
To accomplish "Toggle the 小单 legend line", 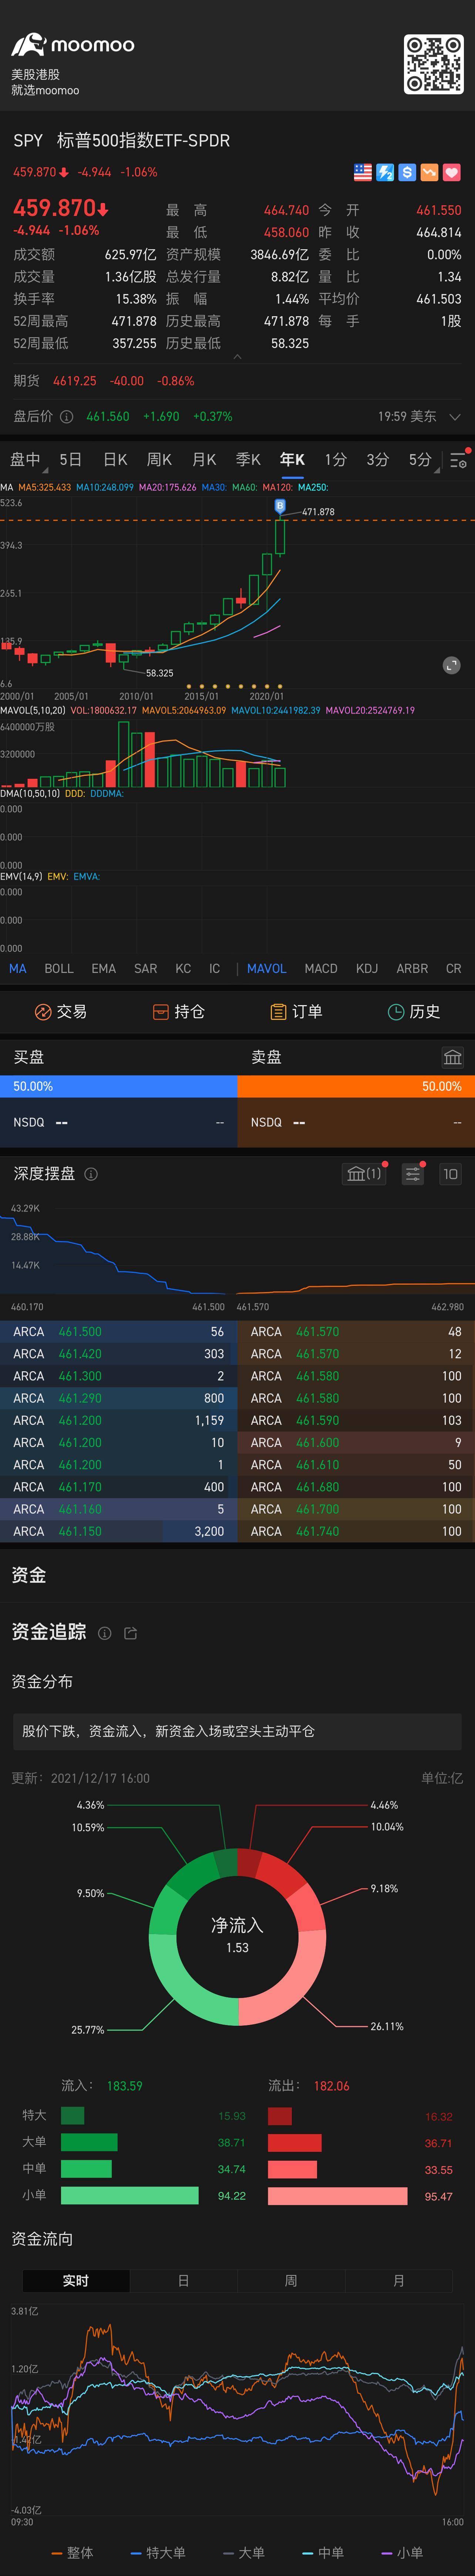I will tap(402, 2553).
